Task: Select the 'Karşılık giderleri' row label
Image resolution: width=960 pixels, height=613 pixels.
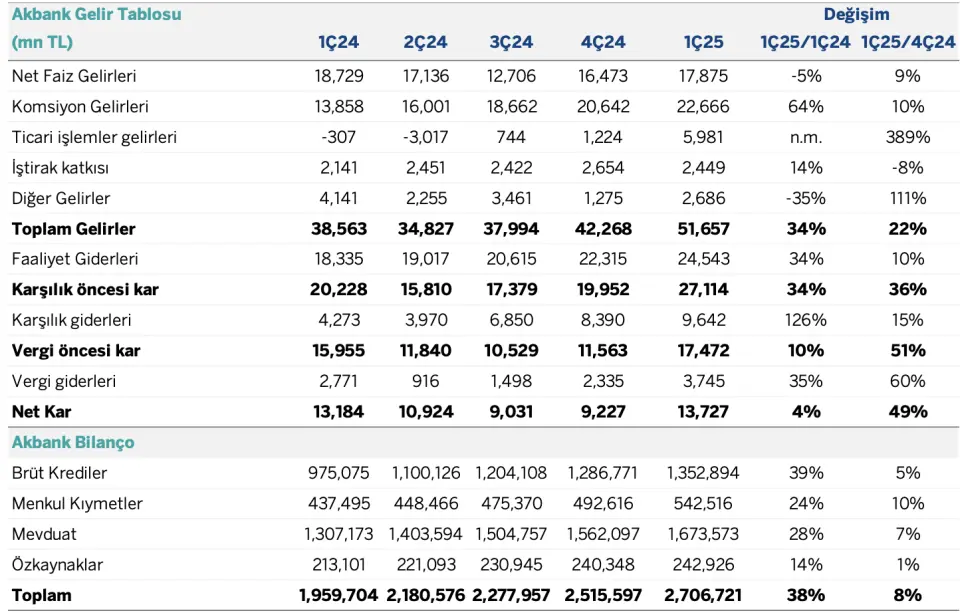Action: point(72,320)
